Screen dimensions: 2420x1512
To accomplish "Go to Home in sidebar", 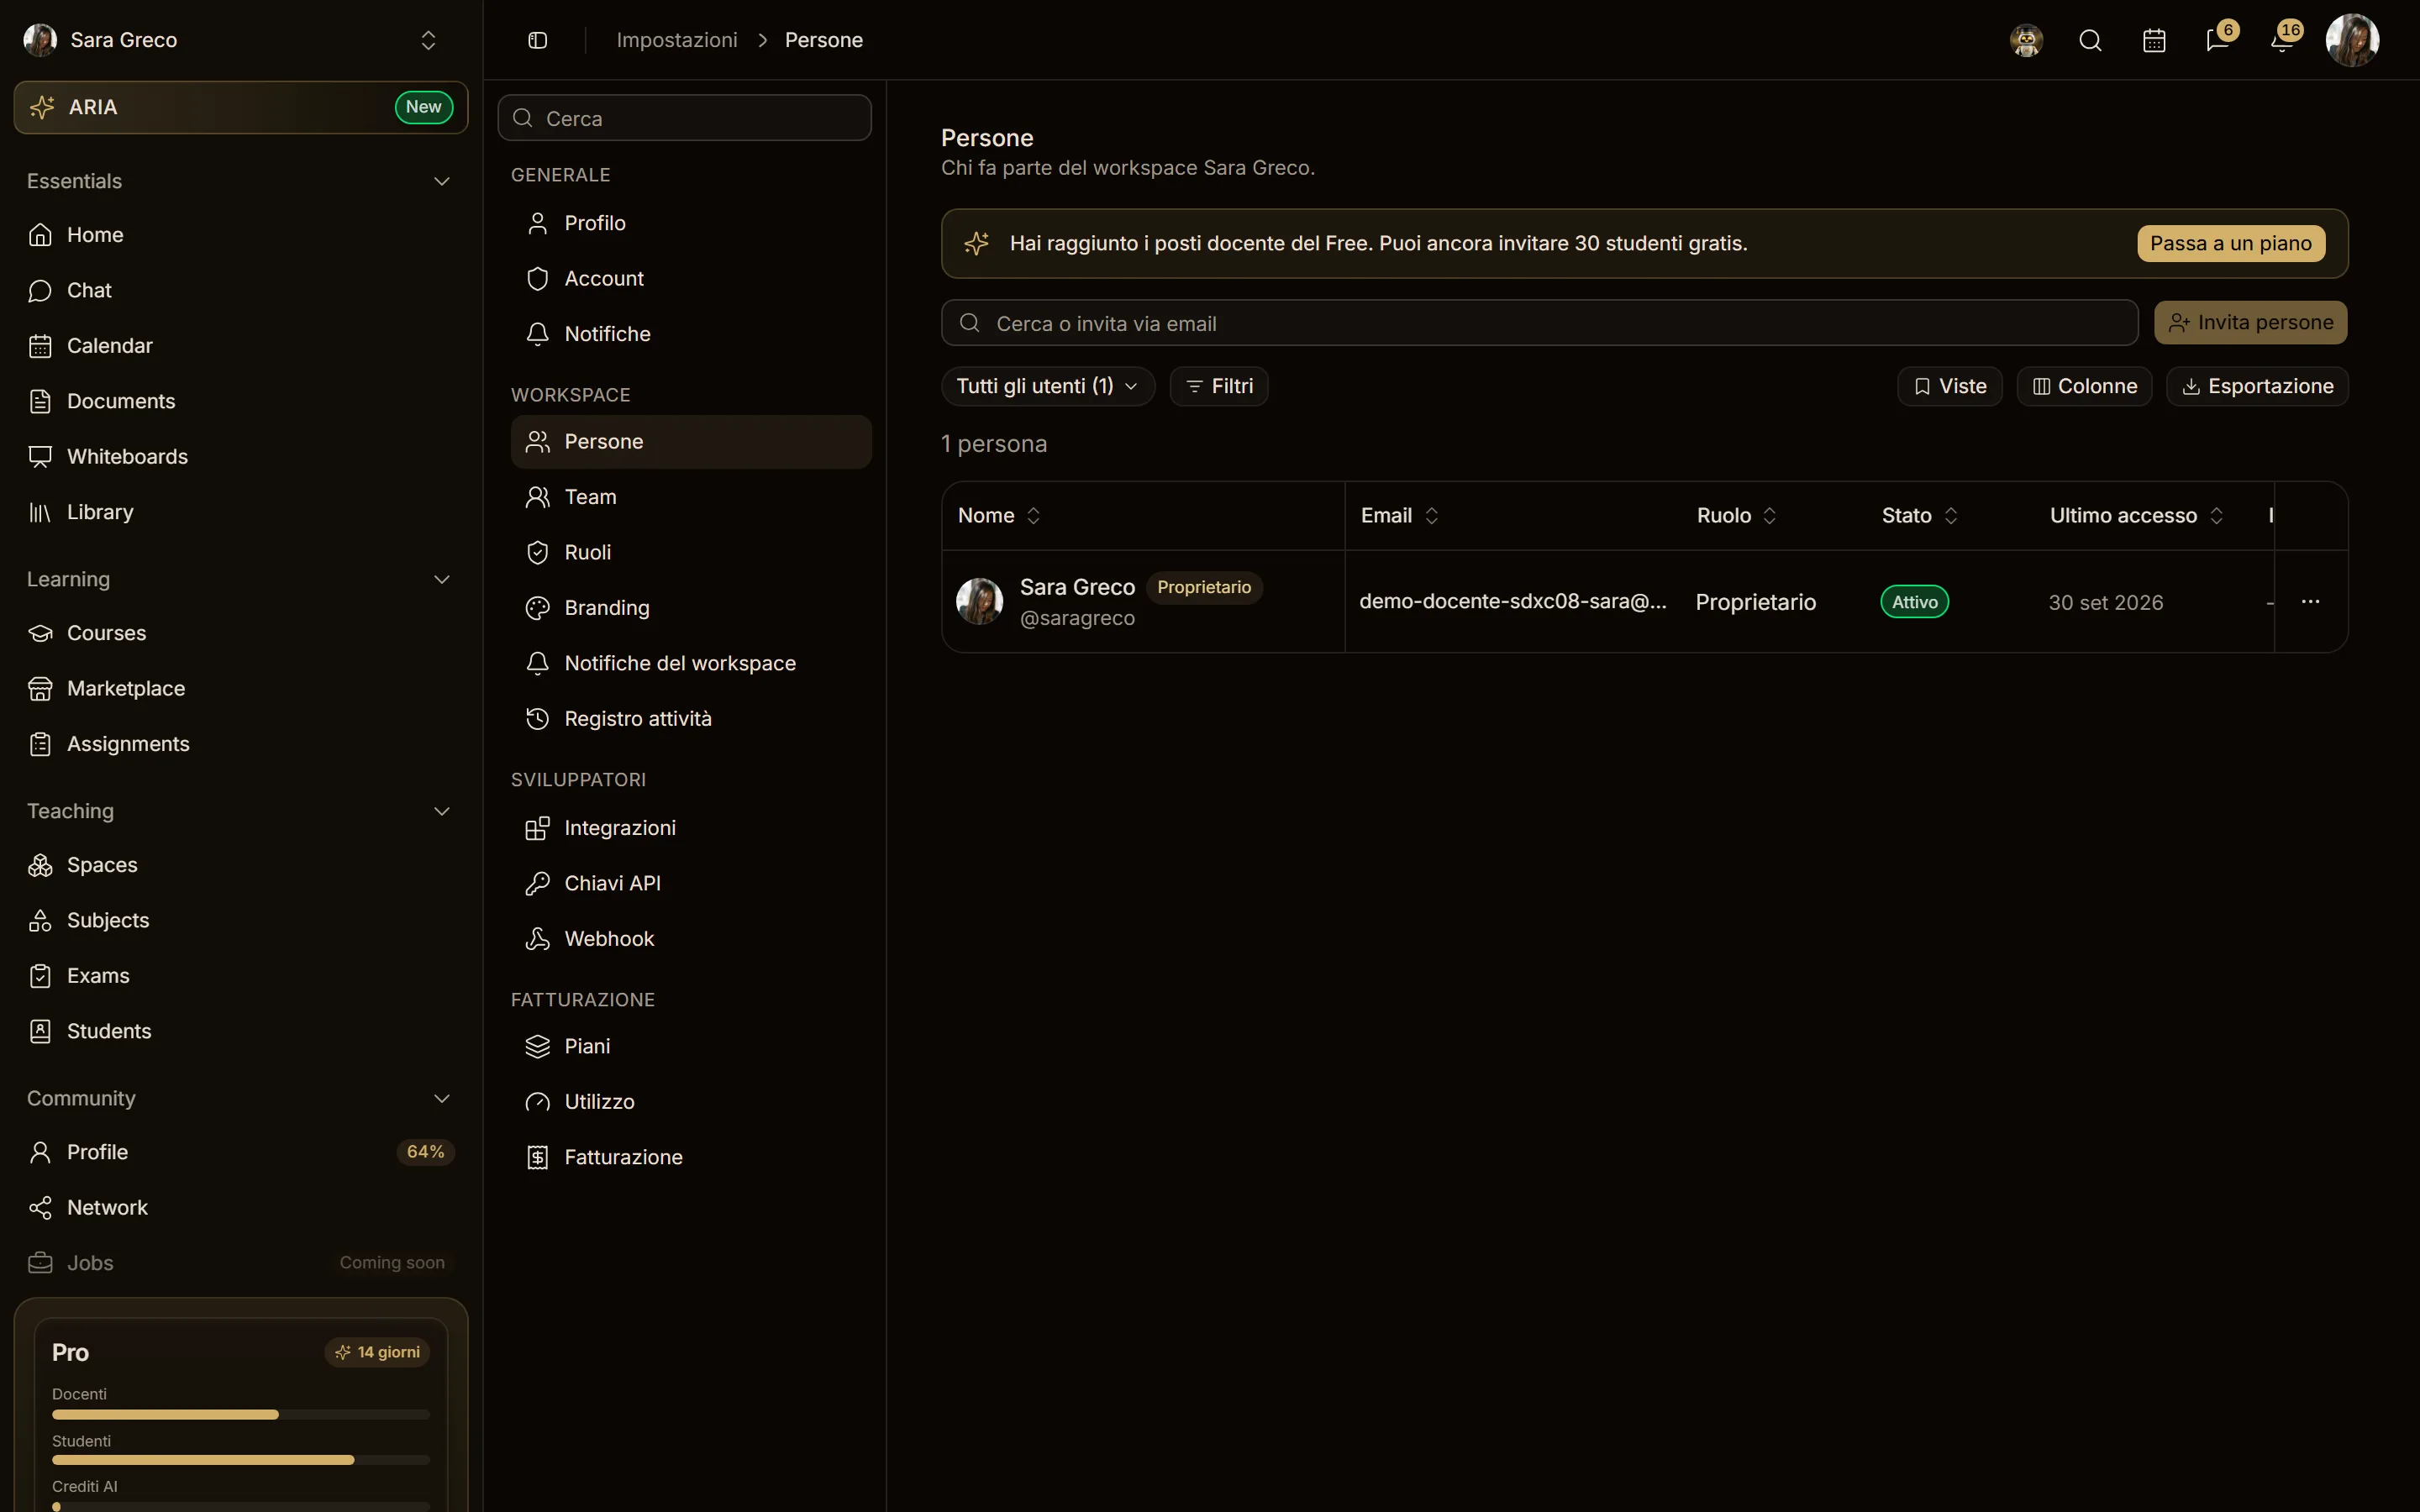I will click(x=241, y=235).
